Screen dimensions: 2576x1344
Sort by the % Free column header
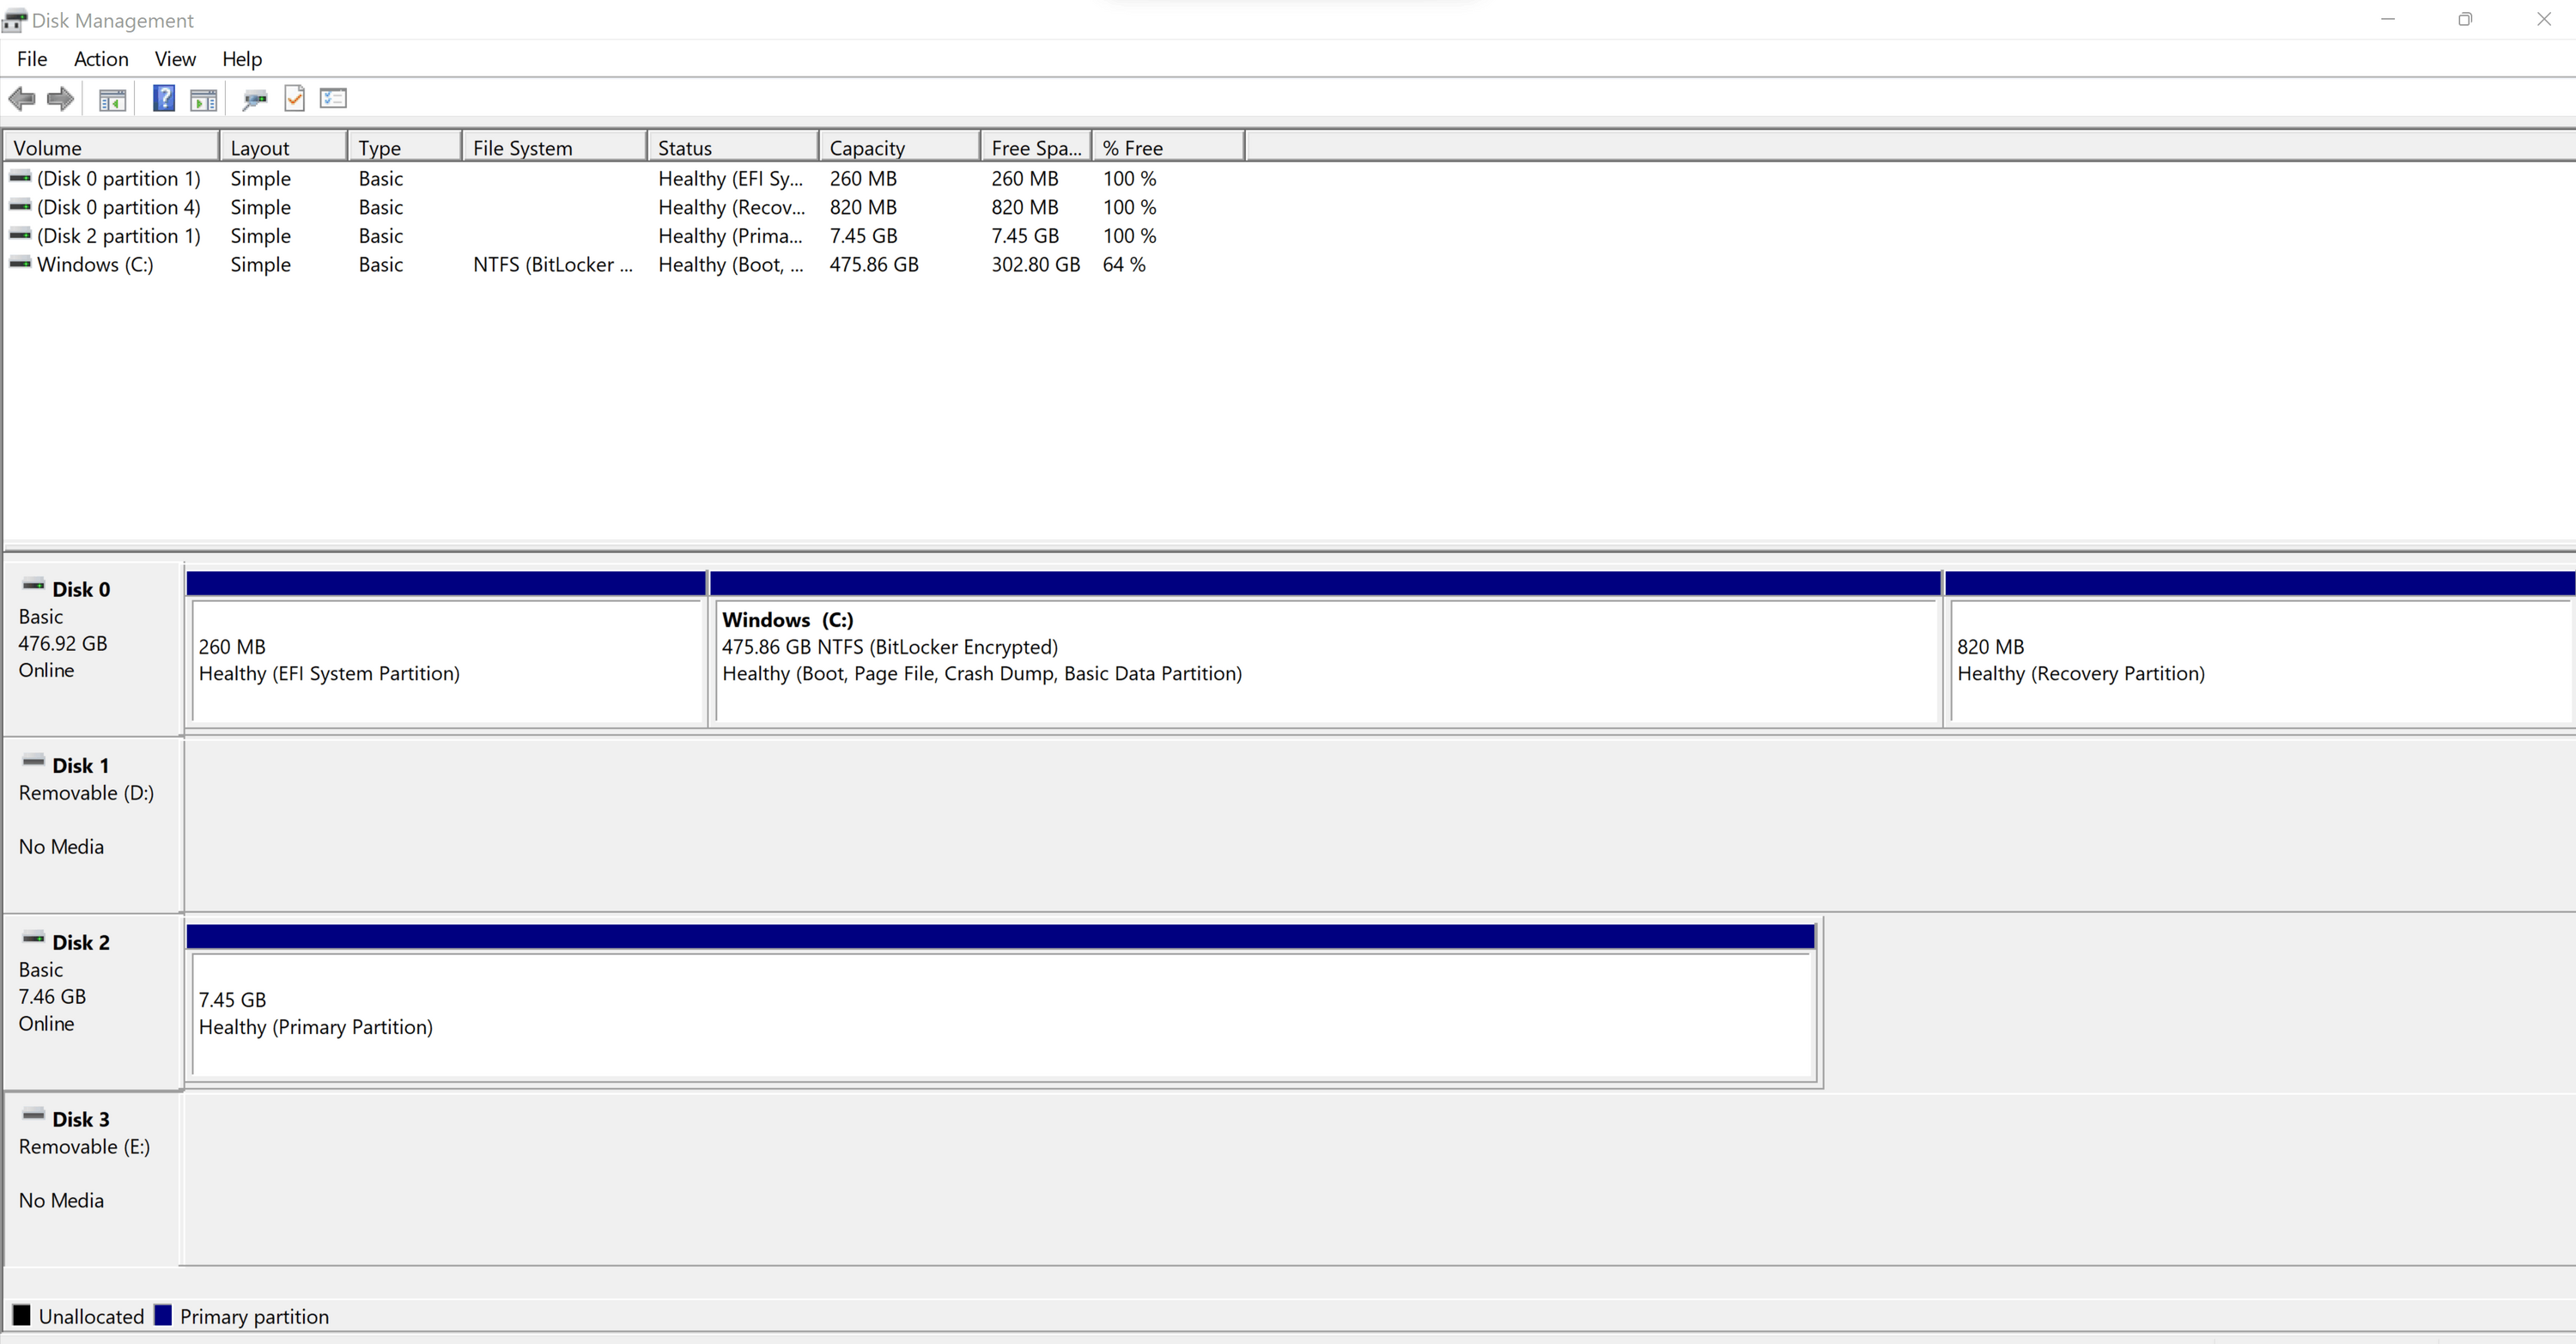(x=1168, y=147)
